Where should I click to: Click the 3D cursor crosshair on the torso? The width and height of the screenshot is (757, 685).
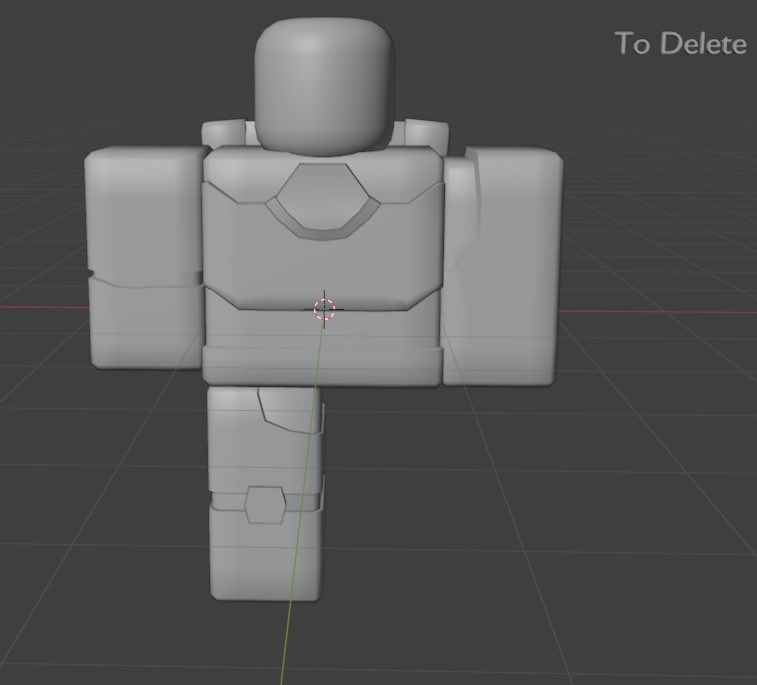pyautogui.click(x=324, y=309)
